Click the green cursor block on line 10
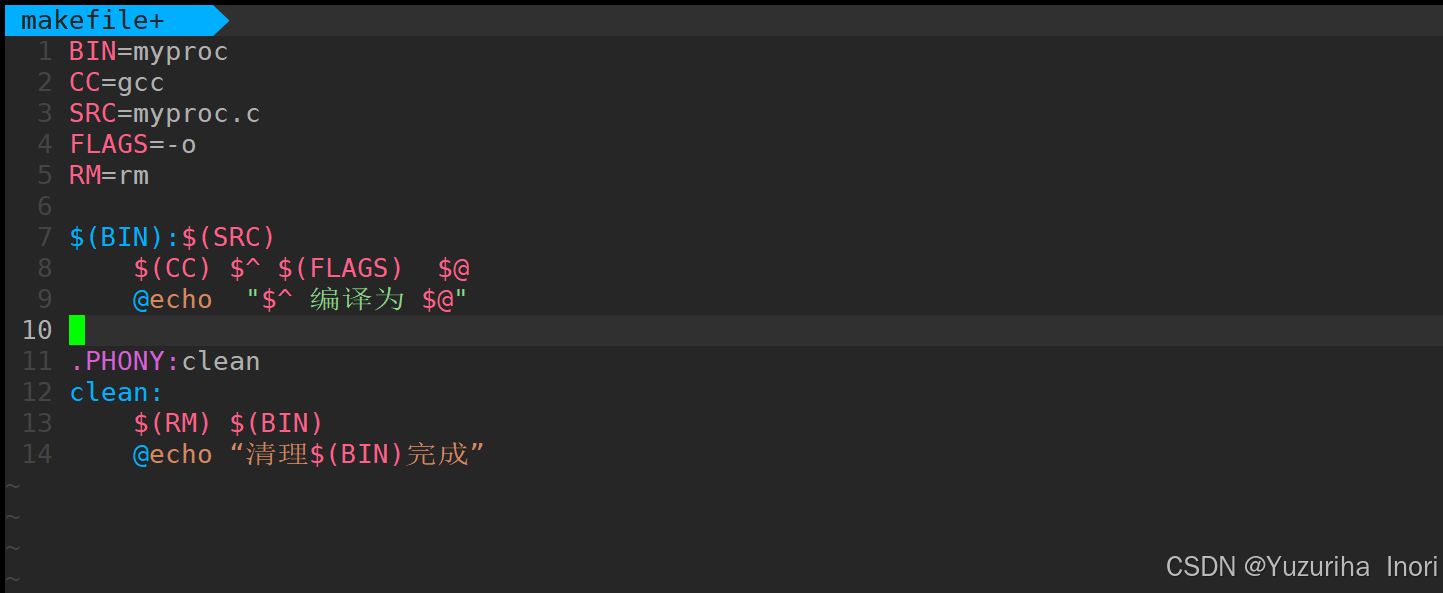The height and width of the screenshot is (593, 1443). point(77,330)
